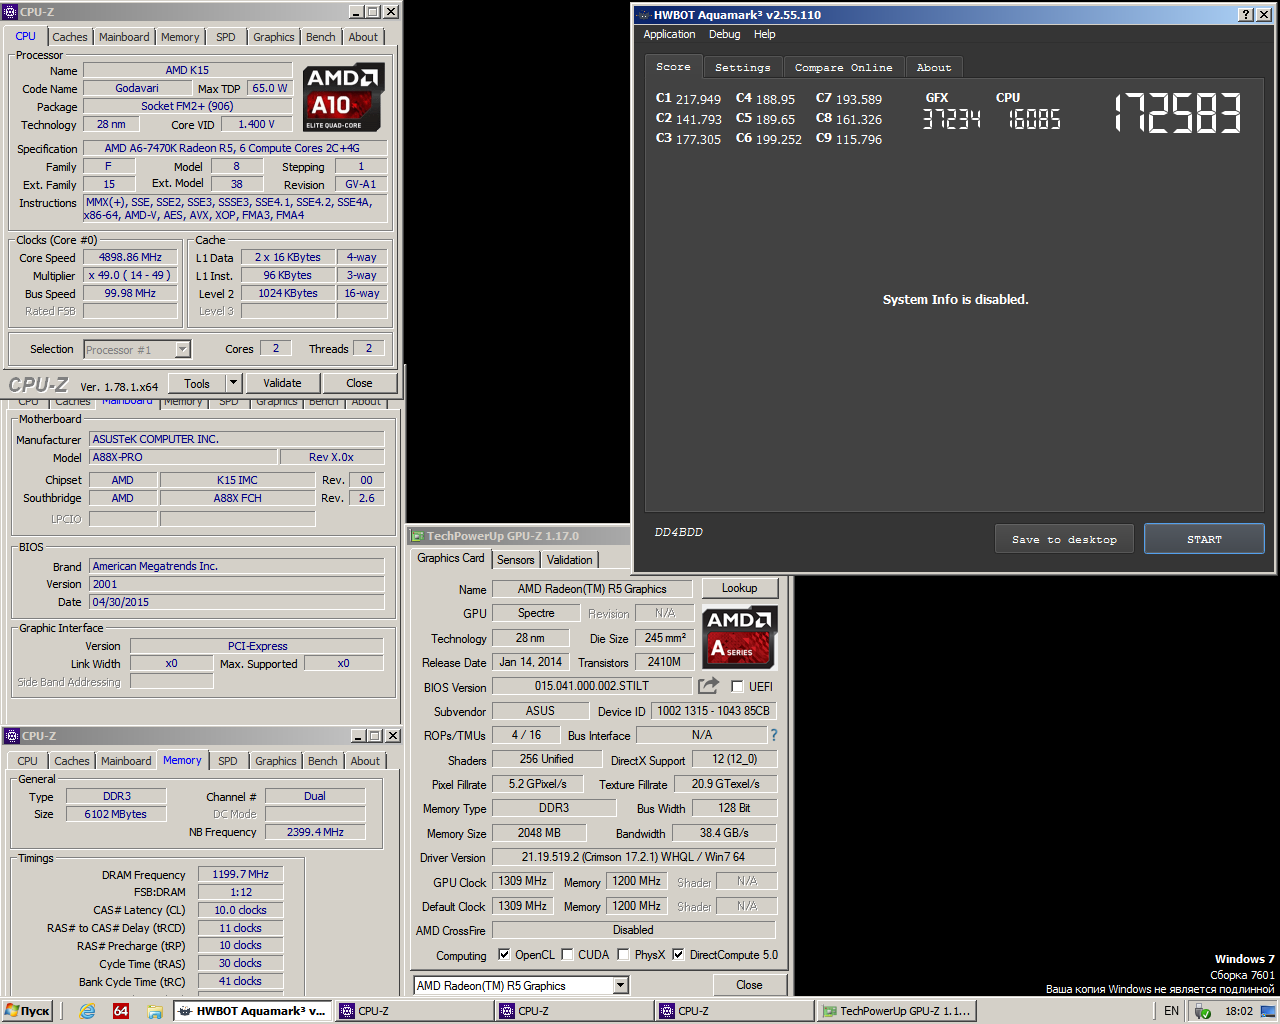Viewport: 1280px width, 1024px height.
Task: Open the Windows Start (Пуск) button
Action: (x=27, y=1011)
